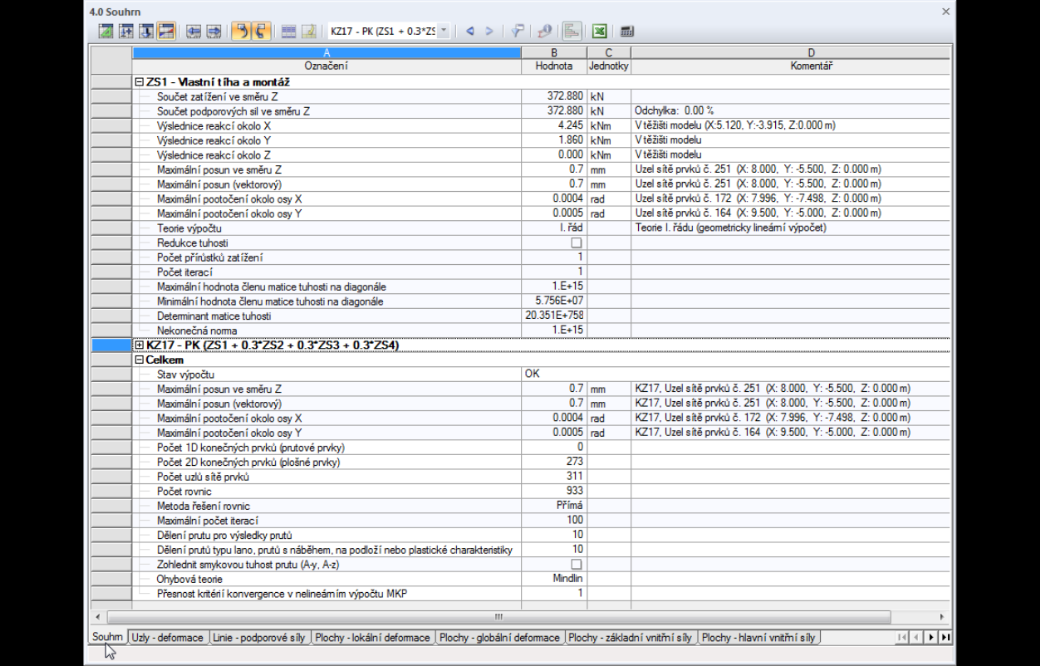This screenshot has height=666, width=1040.
Task: Collapse the ZS1 - Vlastní tíha a montáž group
Action: click(139, 82)
